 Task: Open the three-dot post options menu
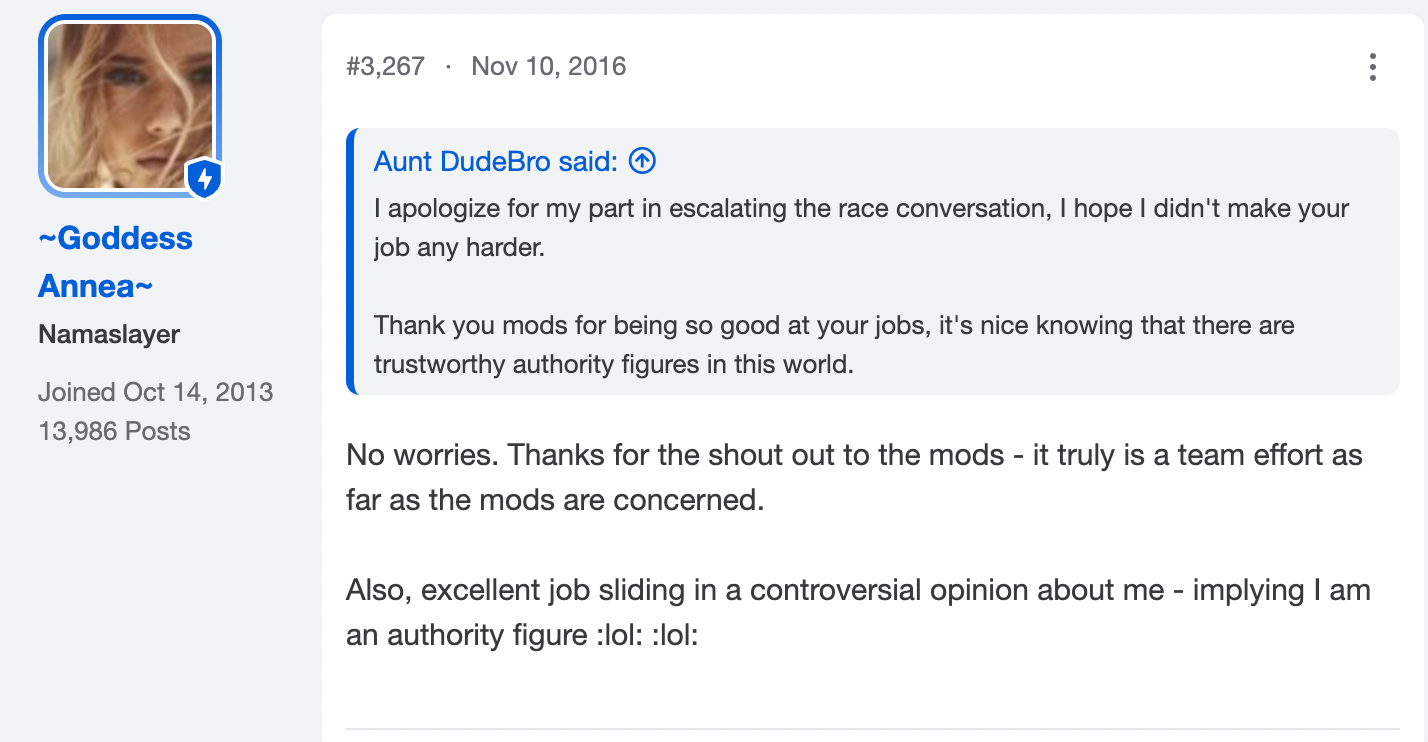tap(1372, 67)
